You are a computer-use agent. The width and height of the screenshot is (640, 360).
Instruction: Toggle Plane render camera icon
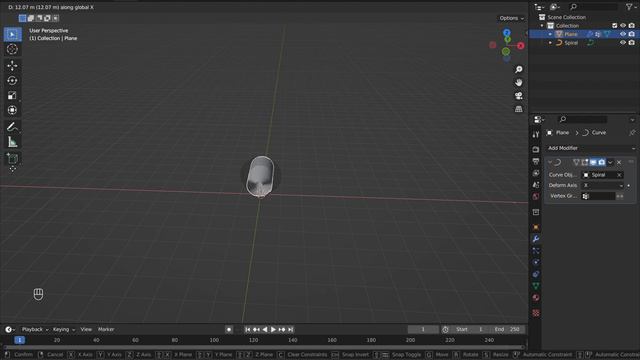tap(631, 34)
